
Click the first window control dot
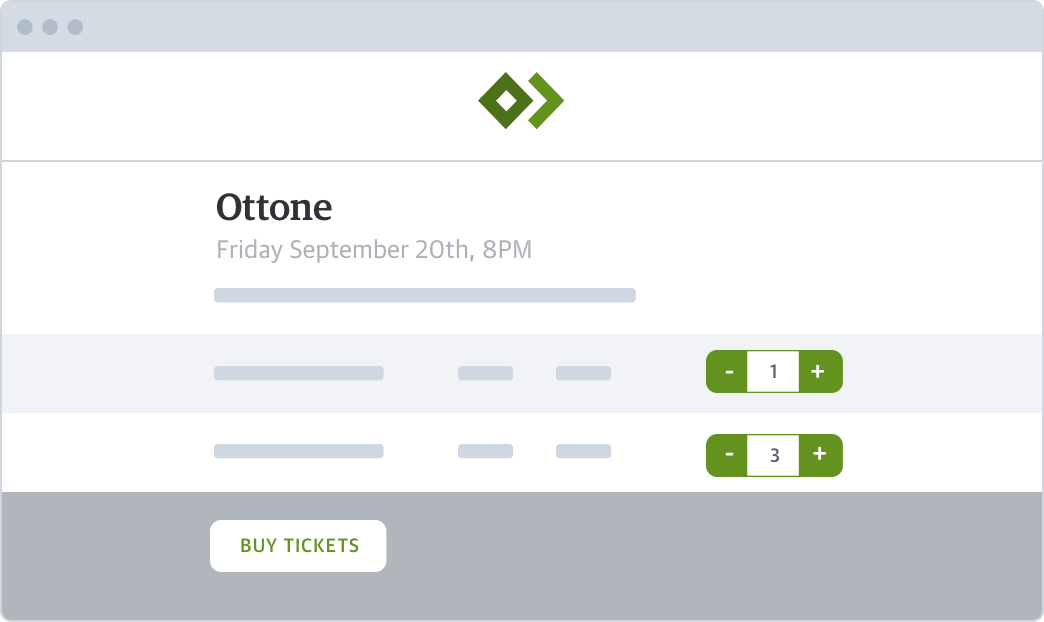coord(25,27)
